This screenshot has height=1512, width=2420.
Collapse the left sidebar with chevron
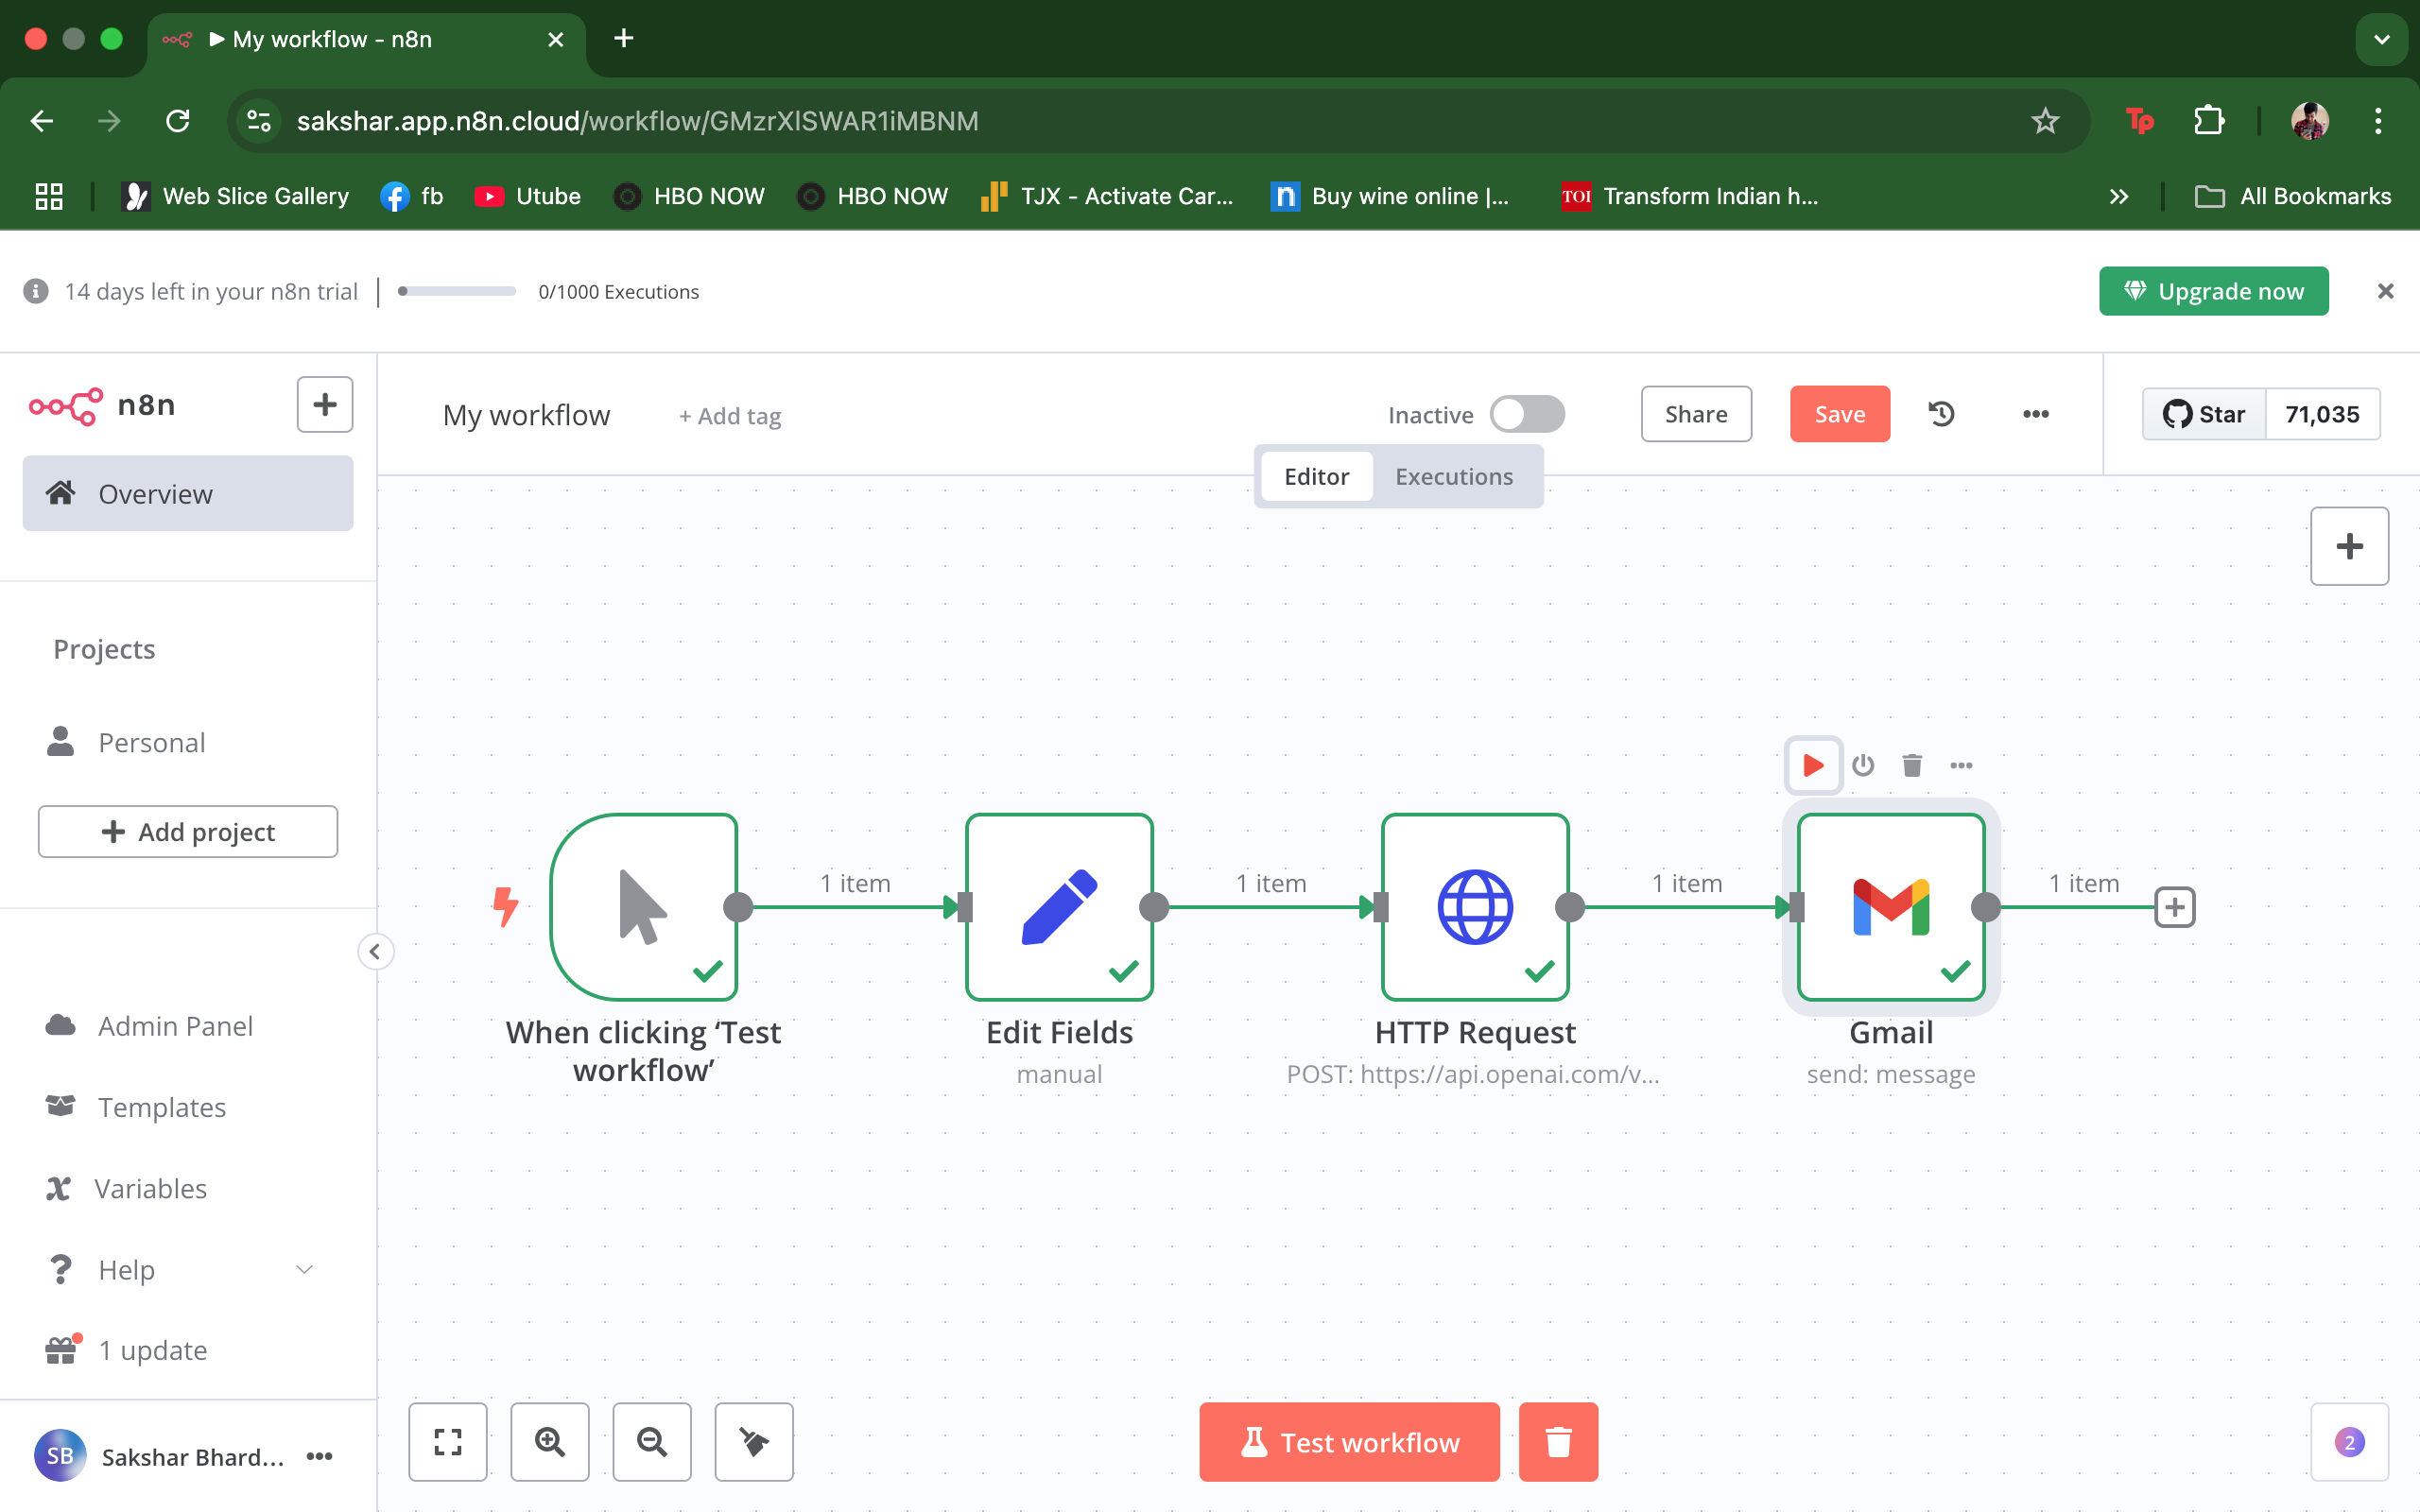coord(375,951)
